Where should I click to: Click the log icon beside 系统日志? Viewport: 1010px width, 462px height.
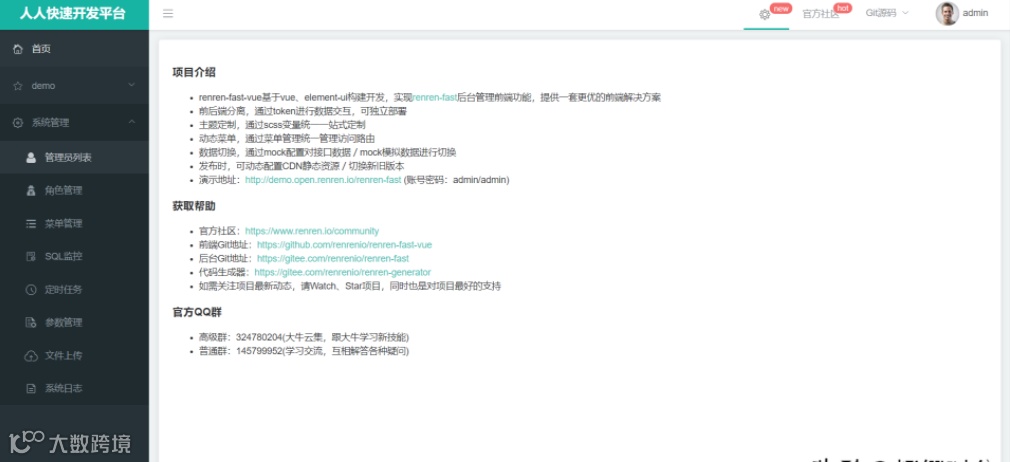point(31,389)
